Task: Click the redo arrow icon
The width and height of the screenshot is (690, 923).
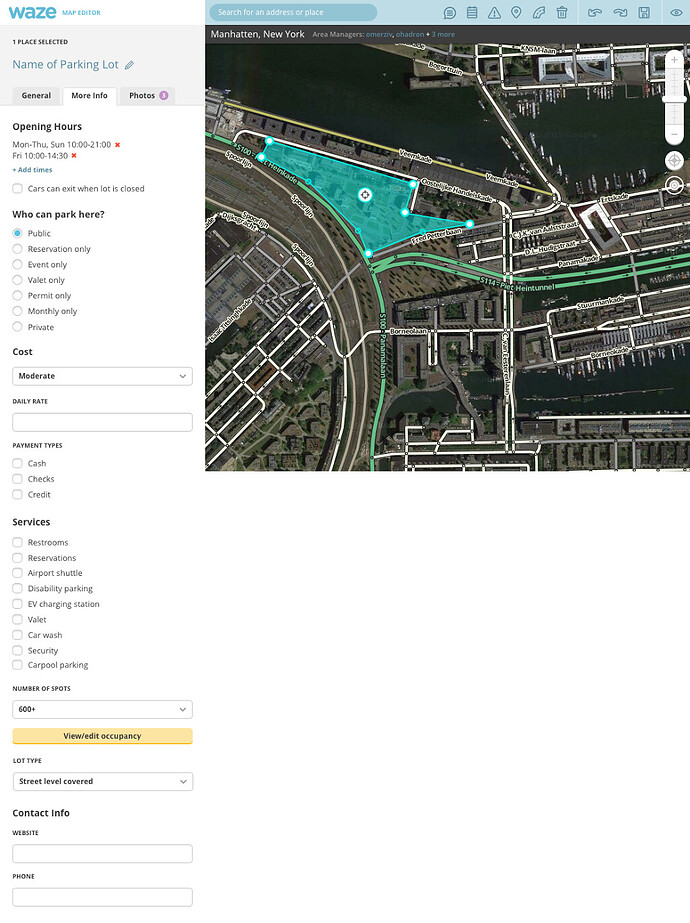Action: [620, 13]
